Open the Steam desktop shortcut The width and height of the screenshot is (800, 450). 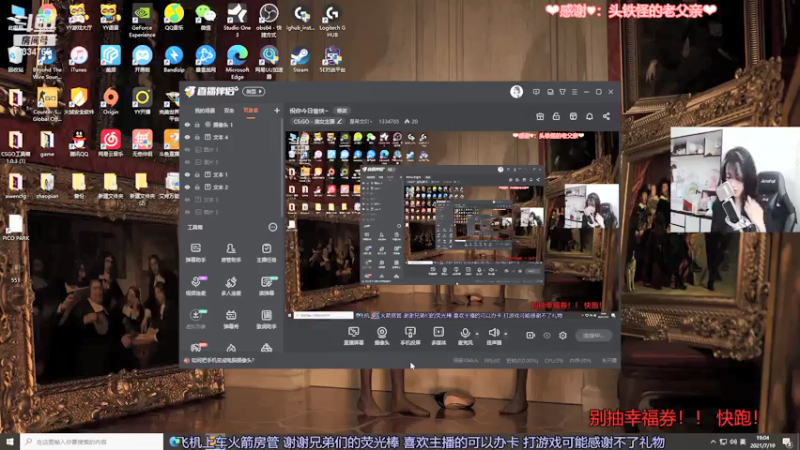coord(301,60)
